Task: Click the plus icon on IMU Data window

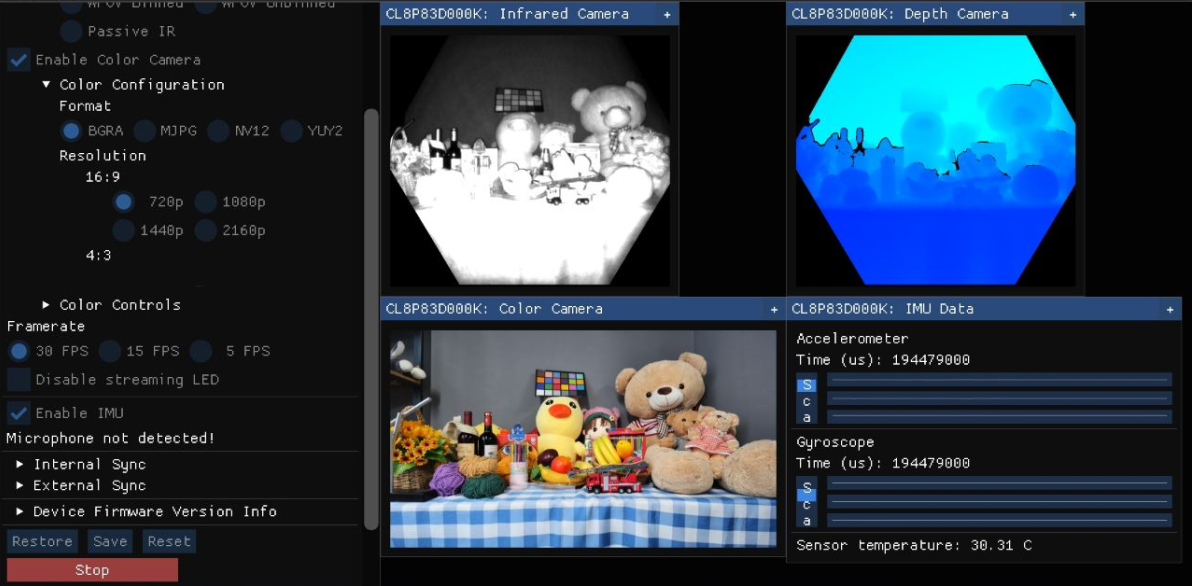Action: tap(1170, 310)
